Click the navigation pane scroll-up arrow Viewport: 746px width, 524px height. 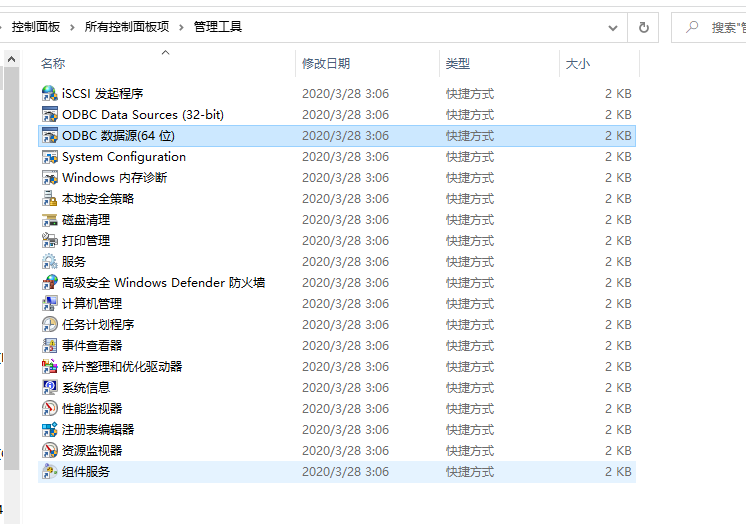(11, 59)
